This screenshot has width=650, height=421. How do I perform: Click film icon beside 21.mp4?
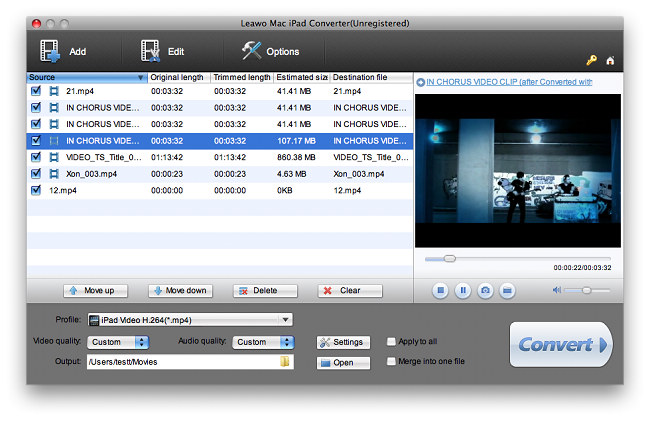[54, 91]
